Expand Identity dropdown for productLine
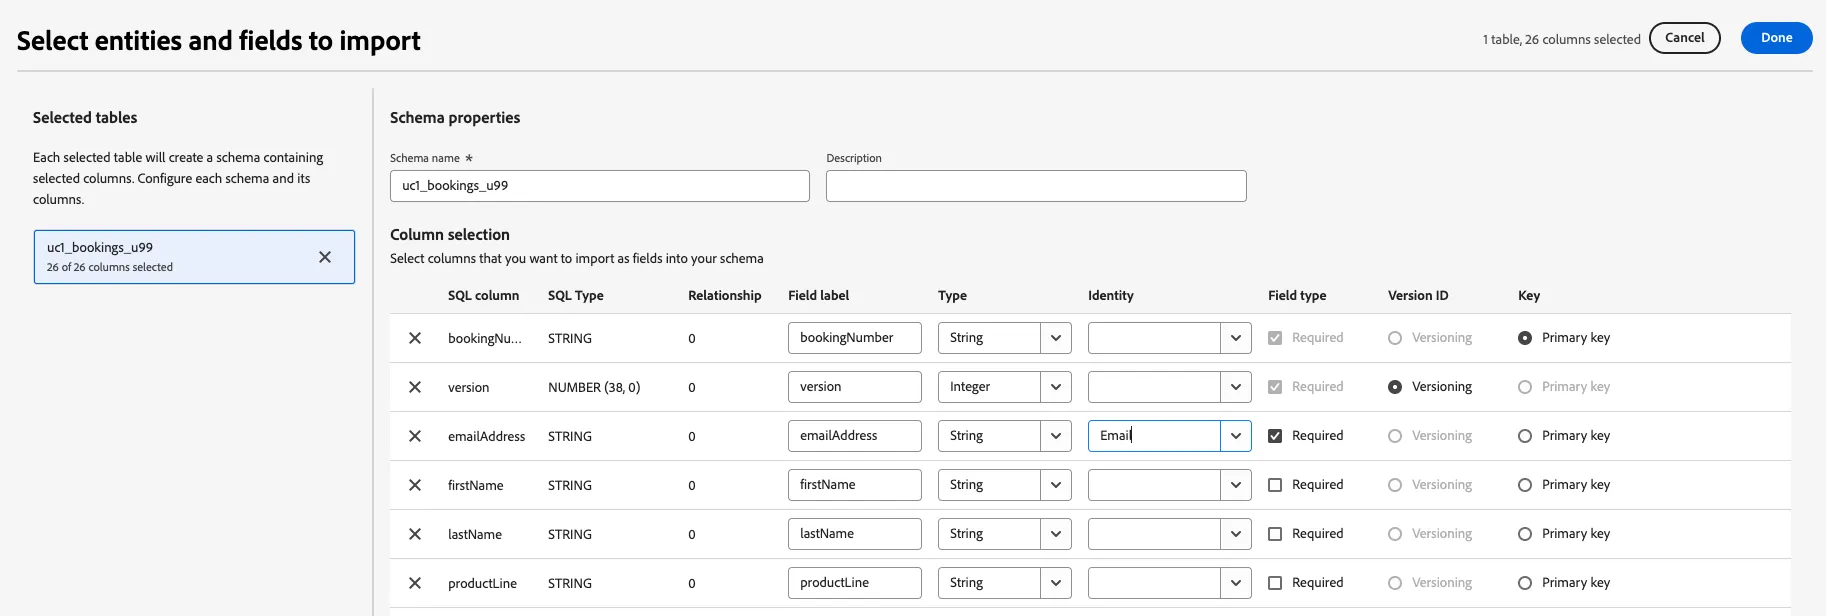1826x616 pixels. [x=1236, y=583]
